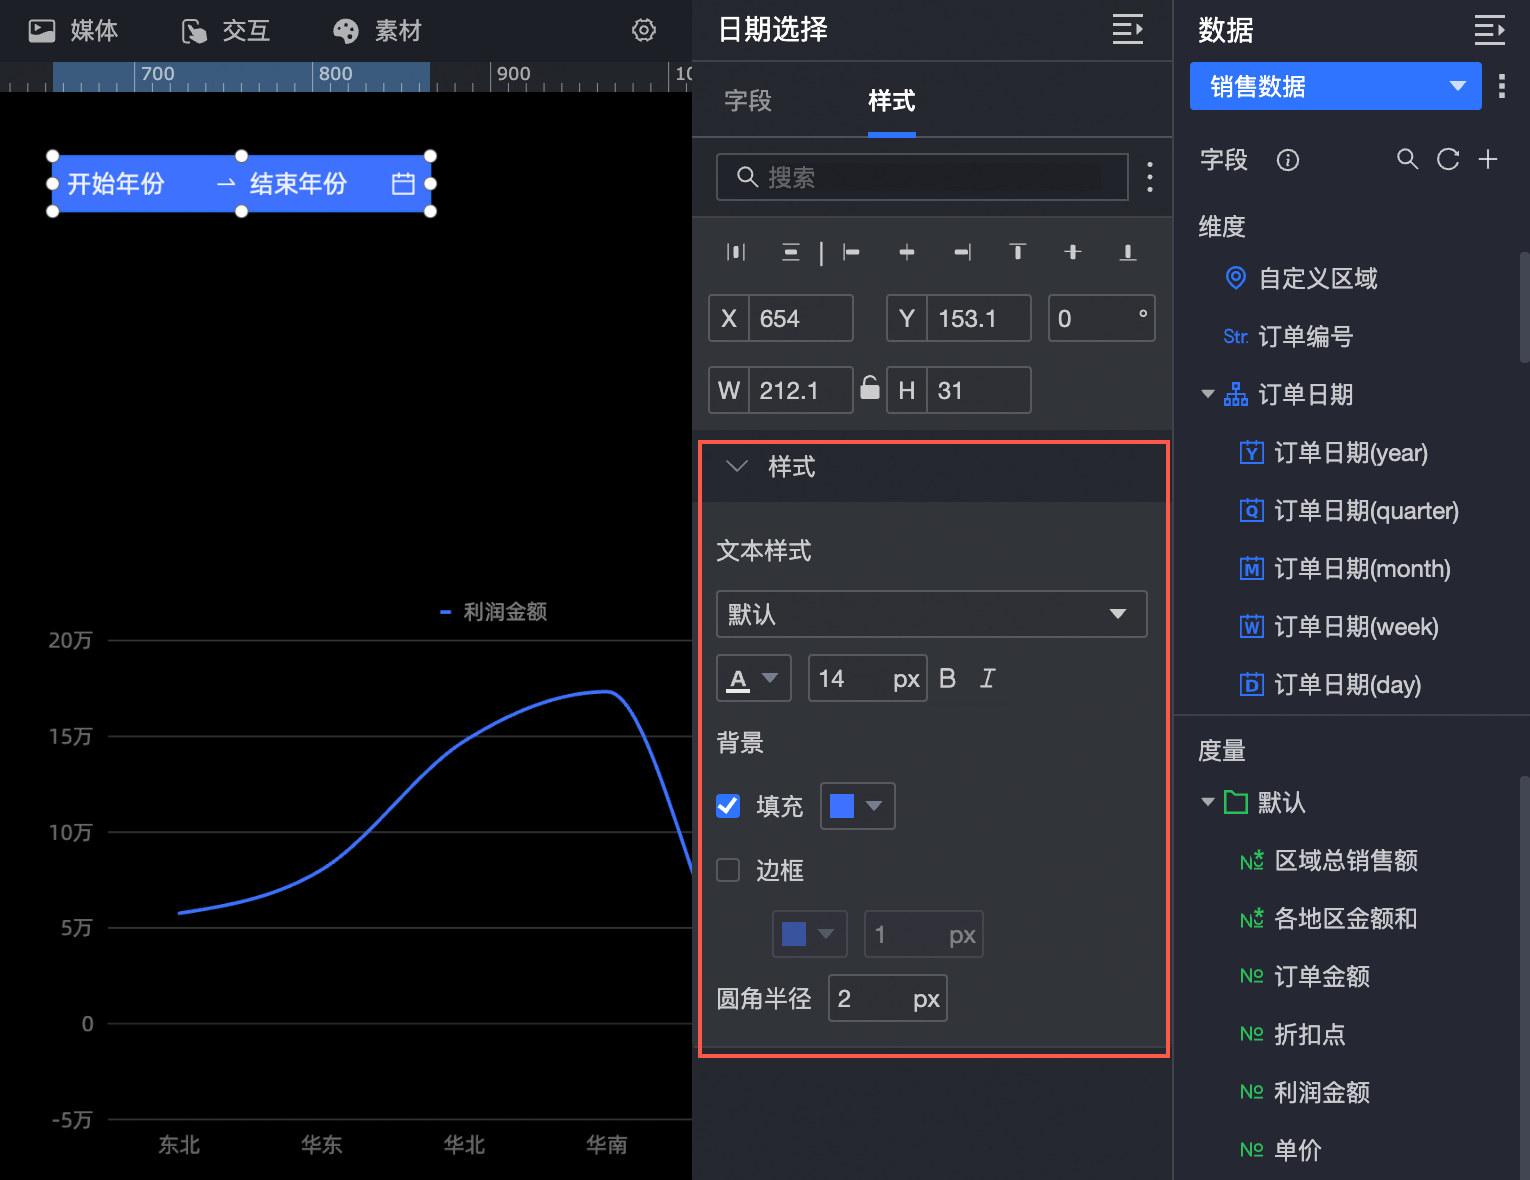Toggle the aspect ratio lock icon

[x=870, y=388]
